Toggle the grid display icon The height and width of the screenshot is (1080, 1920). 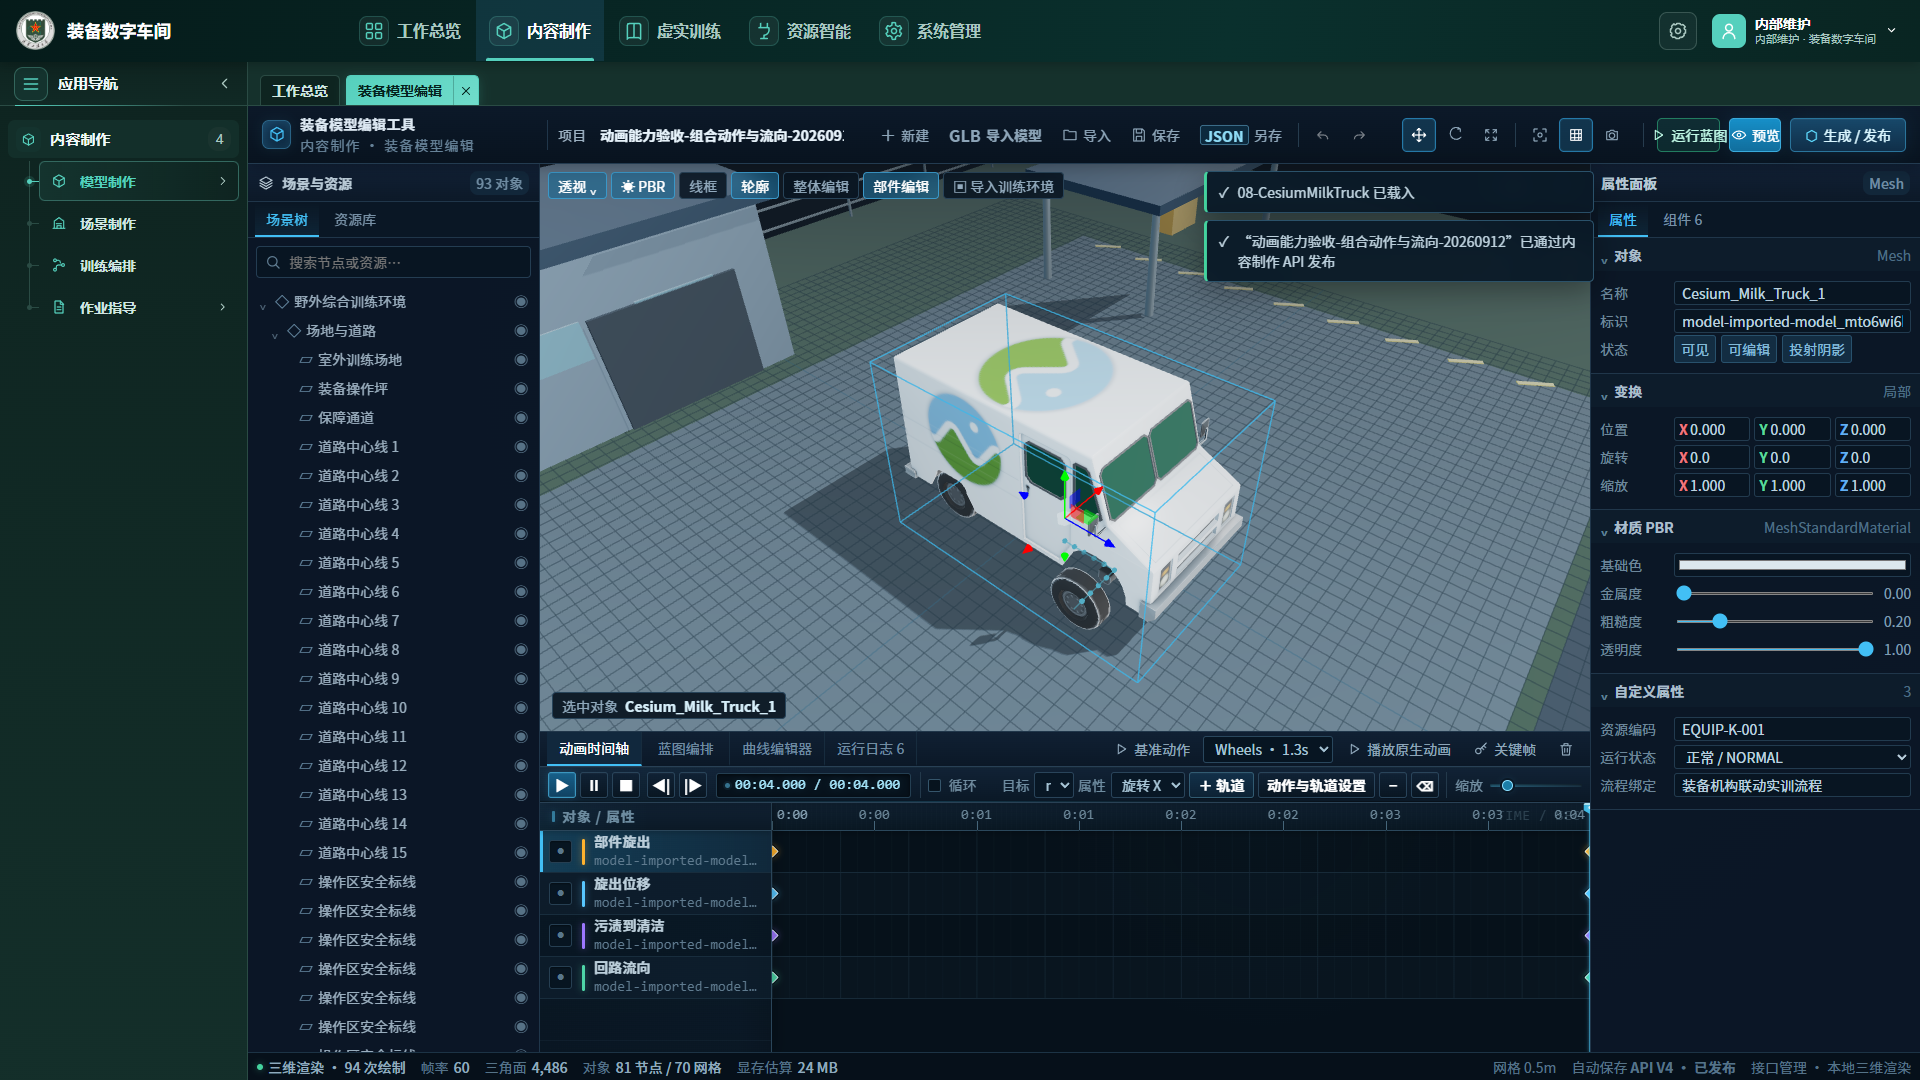[1576, 135]
